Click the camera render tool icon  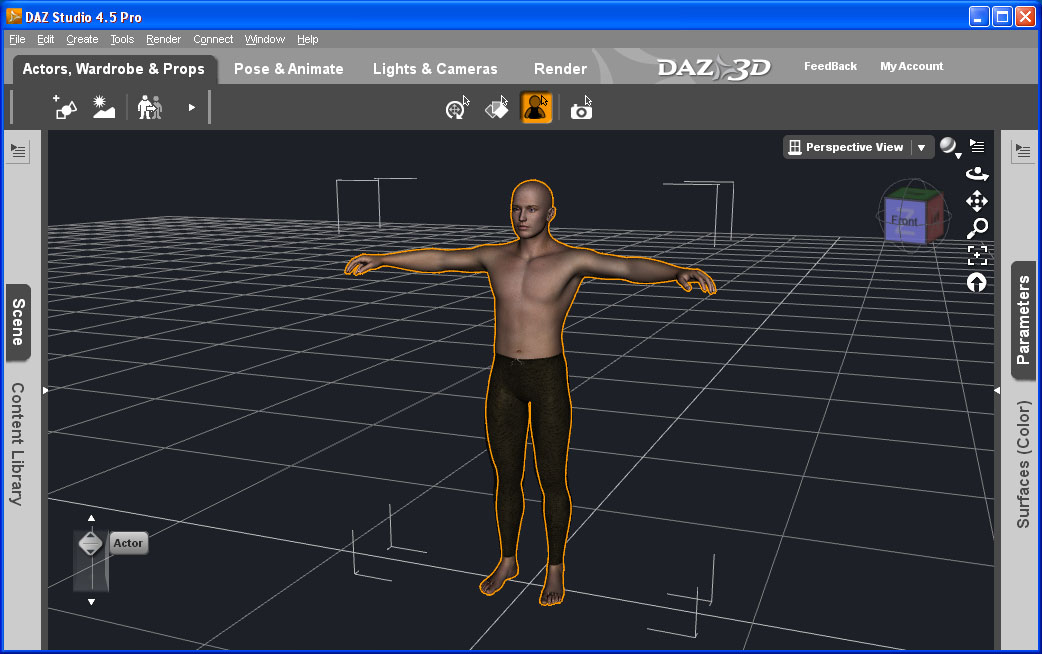tap(581, 108)
